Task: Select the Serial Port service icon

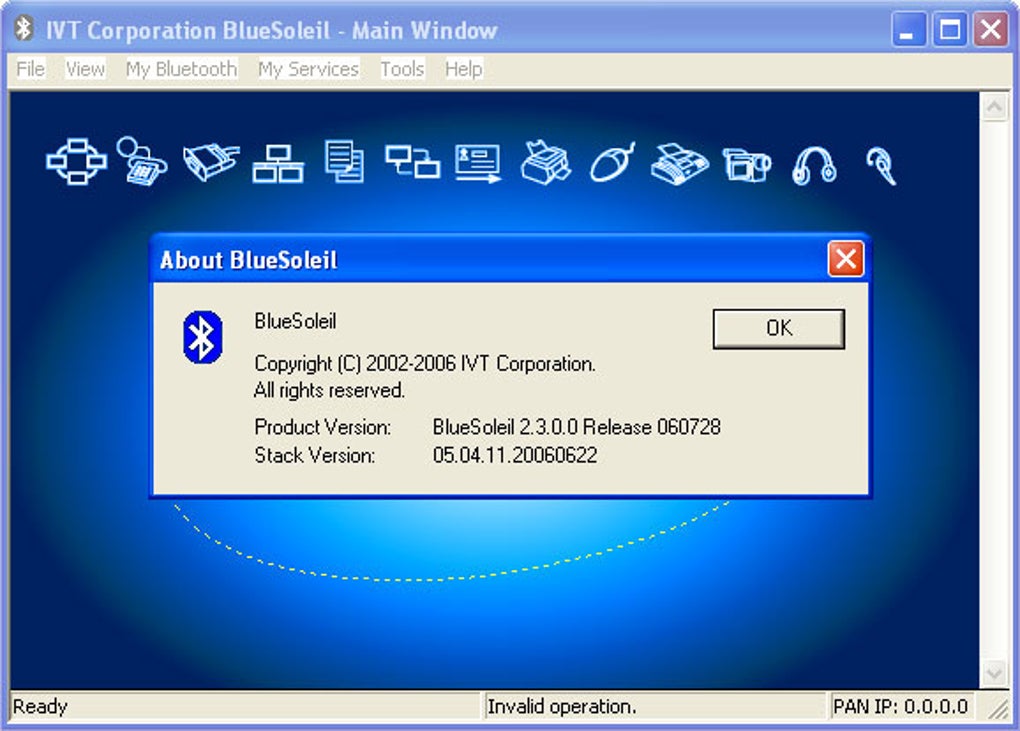Action: 210,162
